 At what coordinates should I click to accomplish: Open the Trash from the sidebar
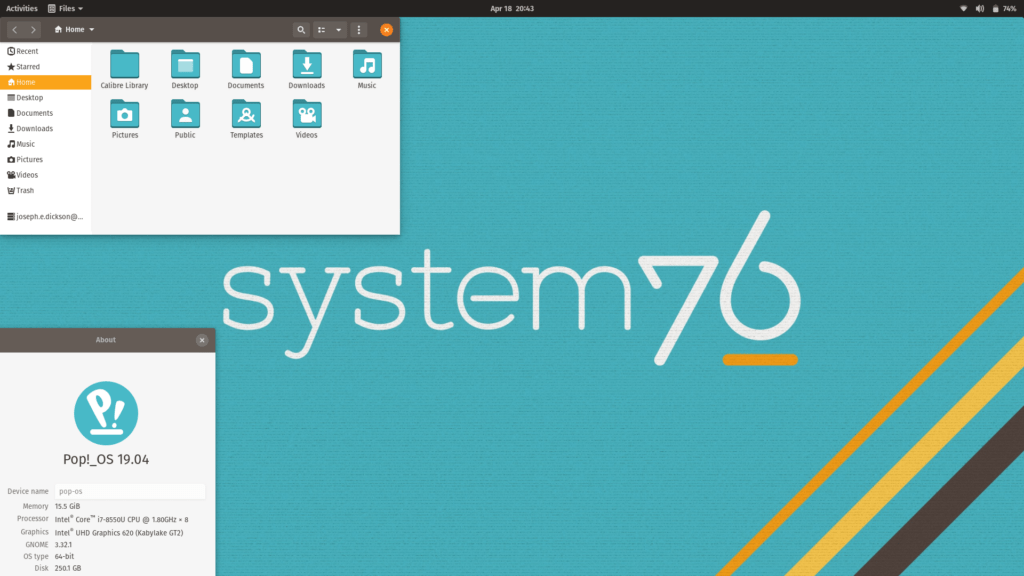pos(27,190)
